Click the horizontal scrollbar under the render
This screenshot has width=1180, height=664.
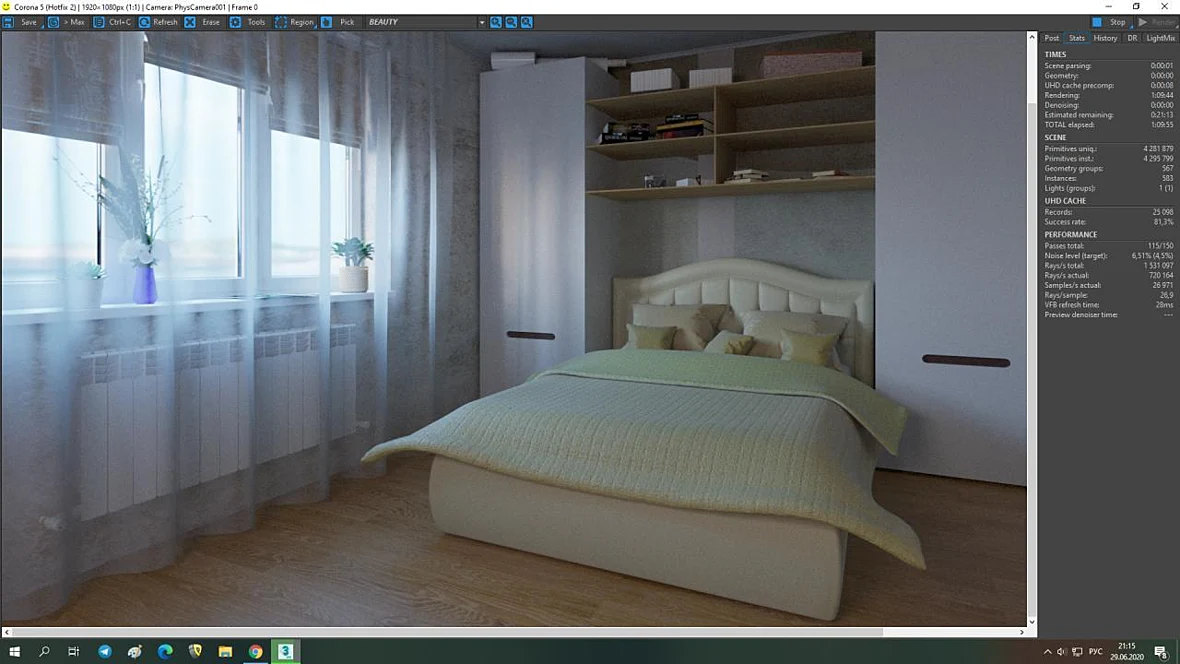(x=447, y=632)
